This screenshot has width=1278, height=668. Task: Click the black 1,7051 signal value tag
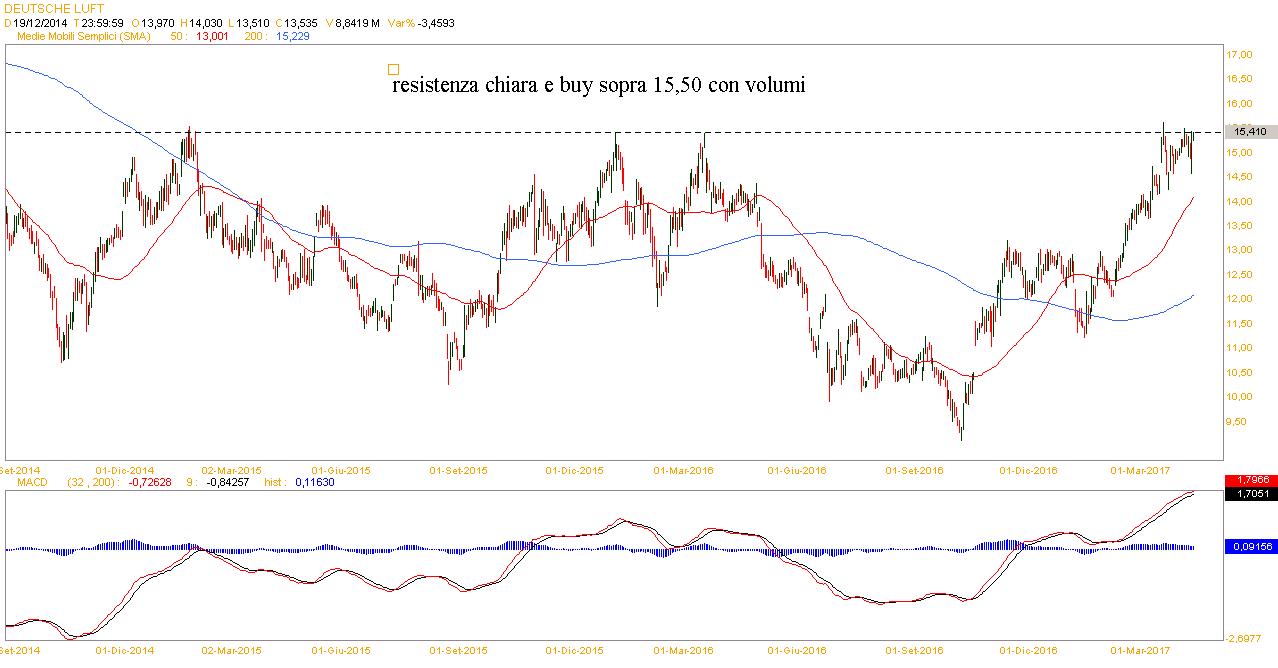(1250, 493)
